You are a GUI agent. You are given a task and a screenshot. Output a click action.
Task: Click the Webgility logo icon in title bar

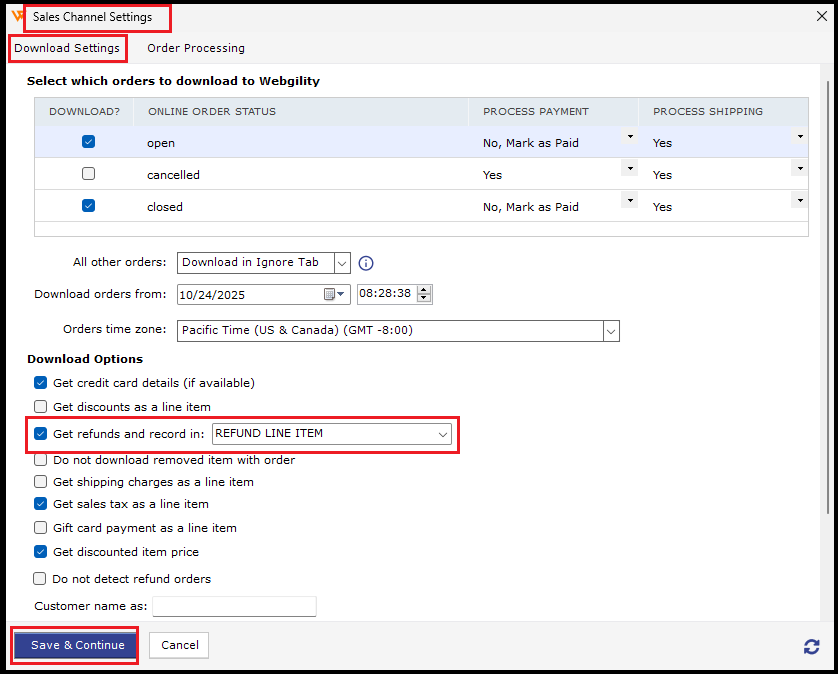click(17, 16)
